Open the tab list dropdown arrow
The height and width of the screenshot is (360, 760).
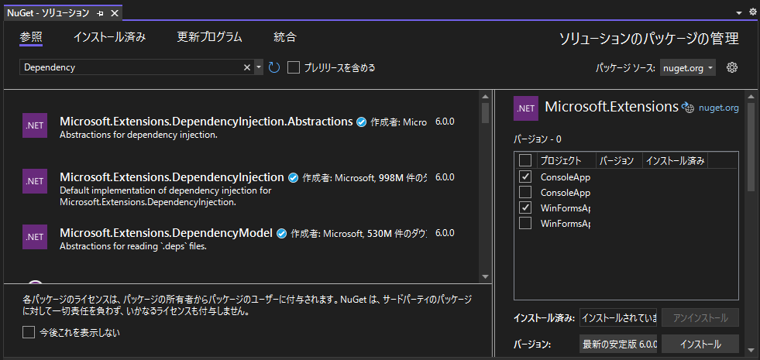[x=739, y=13]
